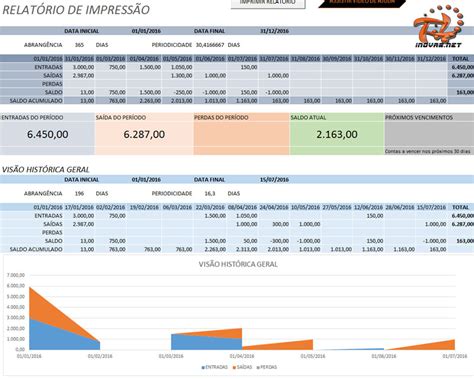Click the 08/04/2016 column header

coord(242,207)
